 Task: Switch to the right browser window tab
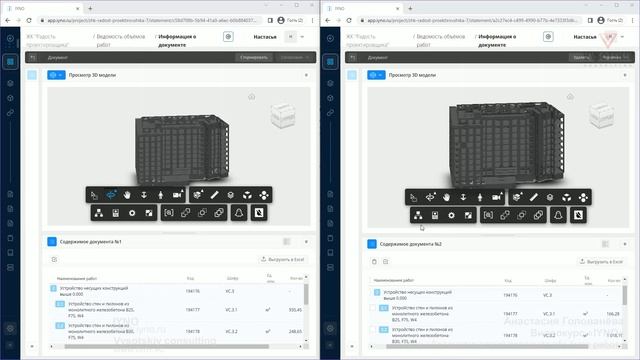coord(362,8)
